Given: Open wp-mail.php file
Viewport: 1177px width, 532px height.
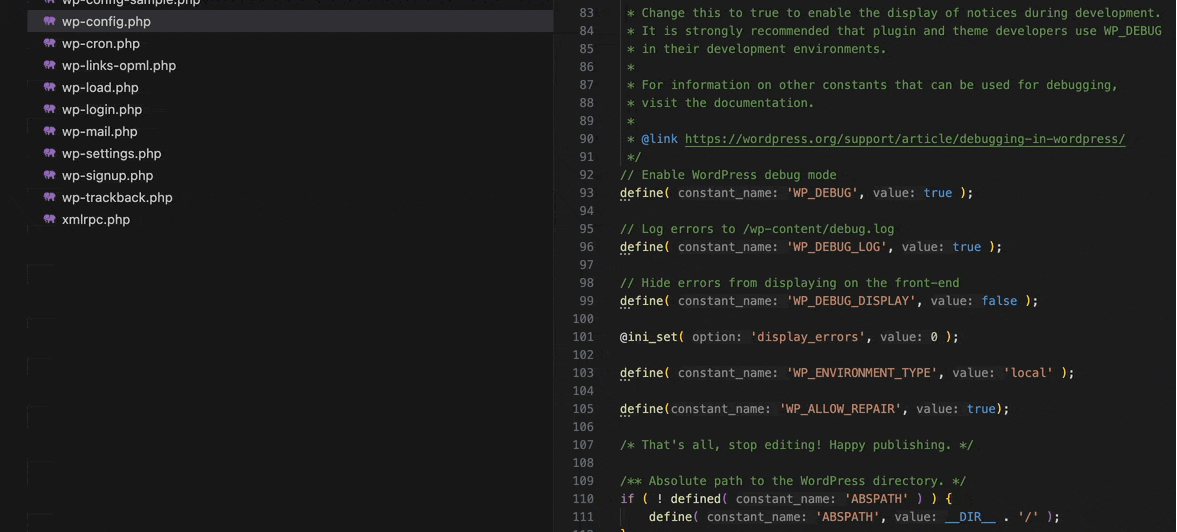Looking at the screenshot, I should pyautogui.click(x=100, y=131).
